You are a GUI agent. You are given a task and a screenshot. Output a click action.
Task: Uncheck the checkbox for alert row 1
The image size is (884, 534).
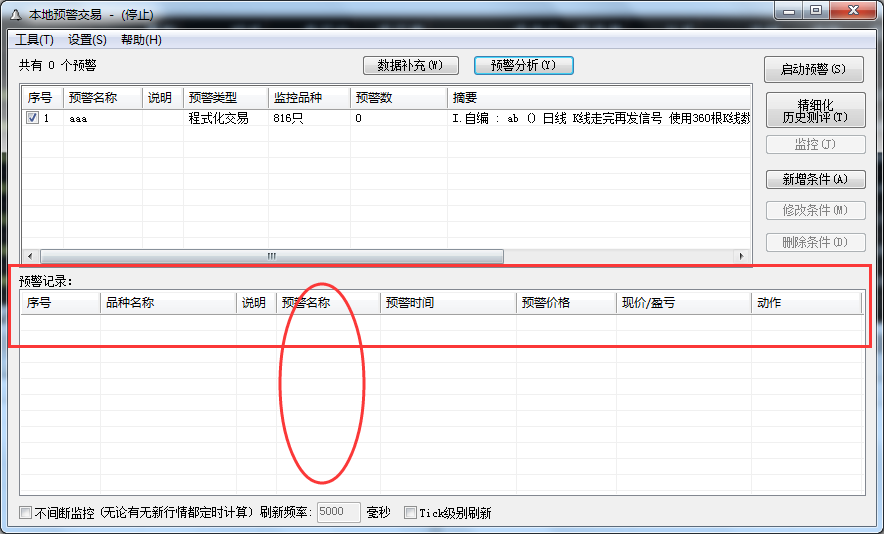coord(33,118)
